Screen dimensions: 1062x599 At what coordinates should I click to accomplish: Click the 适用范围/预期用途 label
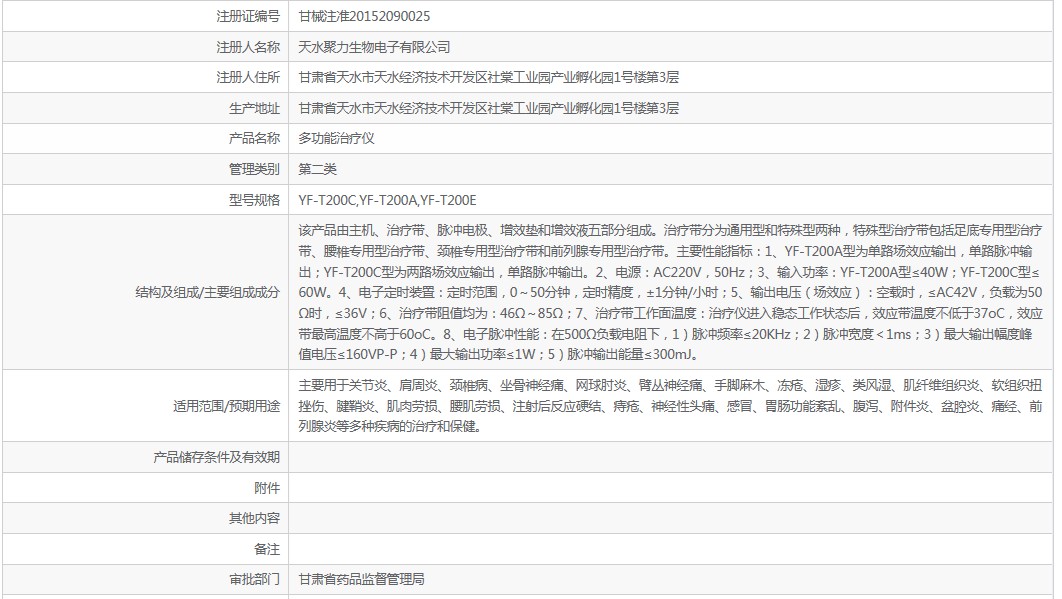click(227, 406)
